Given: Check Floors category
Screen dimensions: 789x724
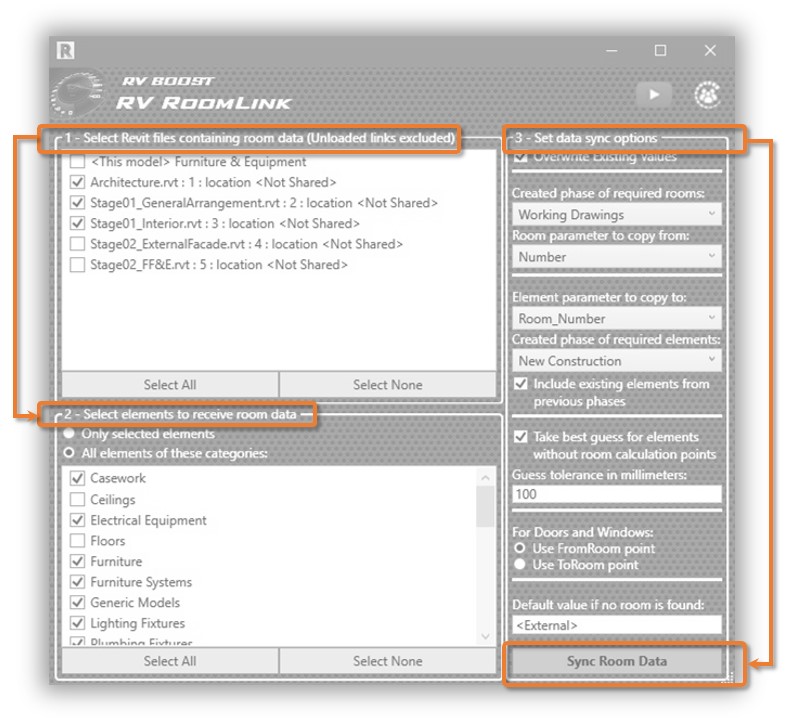Looking at the screenshot, I should click(x=77, y=541).
